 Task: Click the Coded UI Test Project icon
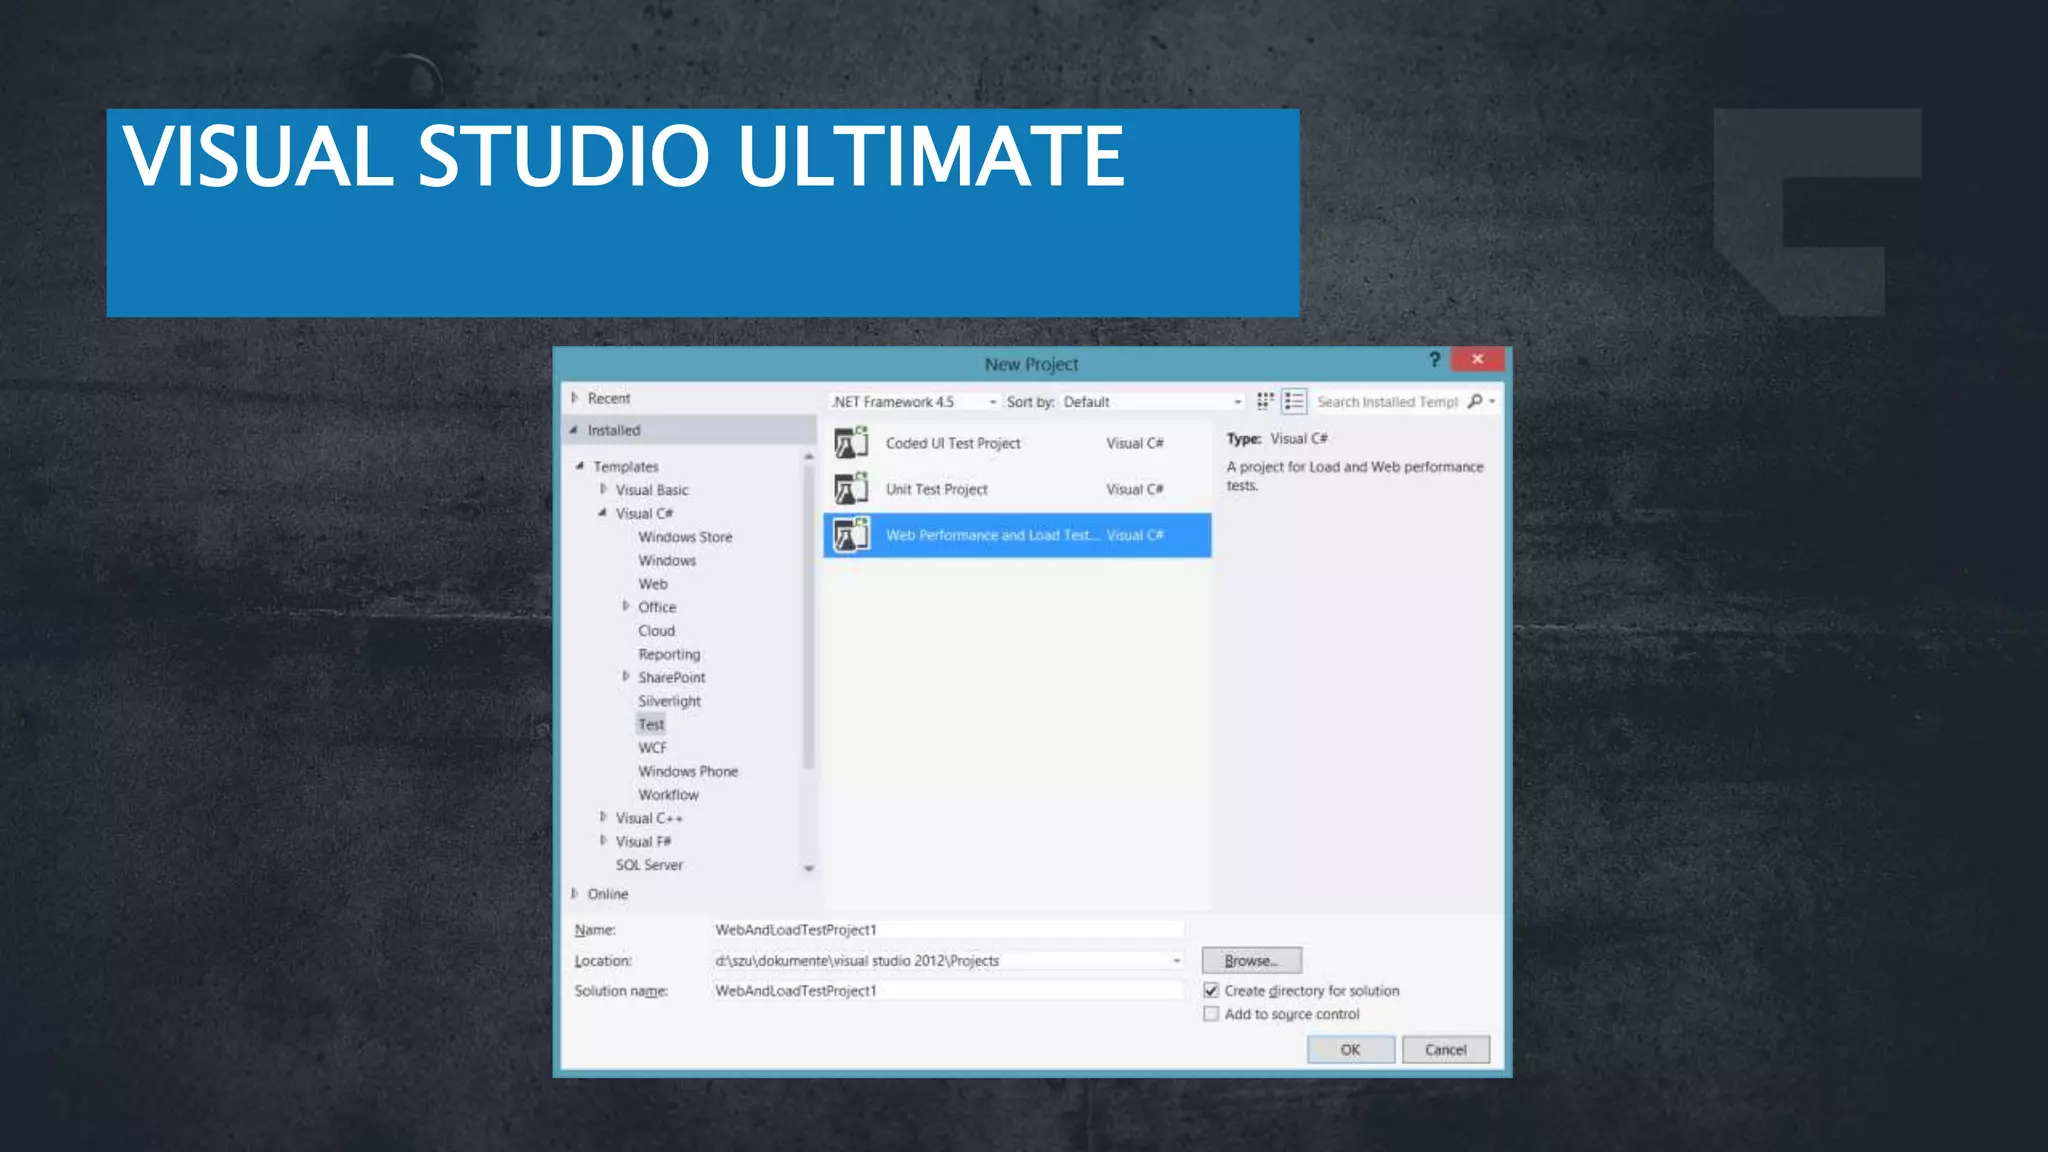pyautogui.click(x=851, y=442)
